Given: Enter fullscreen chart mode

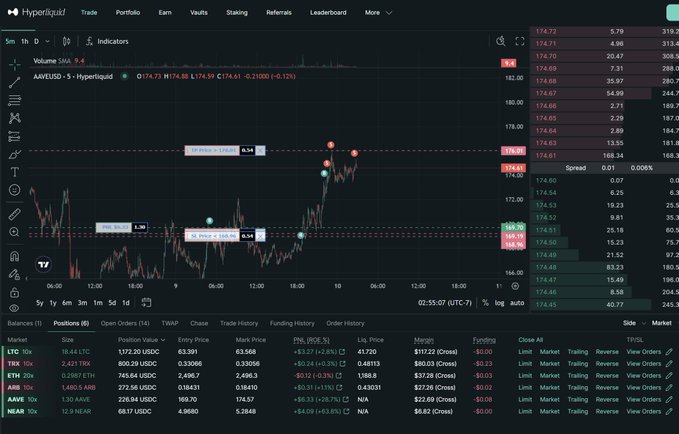Looking at the screenshot, I should click(520, 41).
